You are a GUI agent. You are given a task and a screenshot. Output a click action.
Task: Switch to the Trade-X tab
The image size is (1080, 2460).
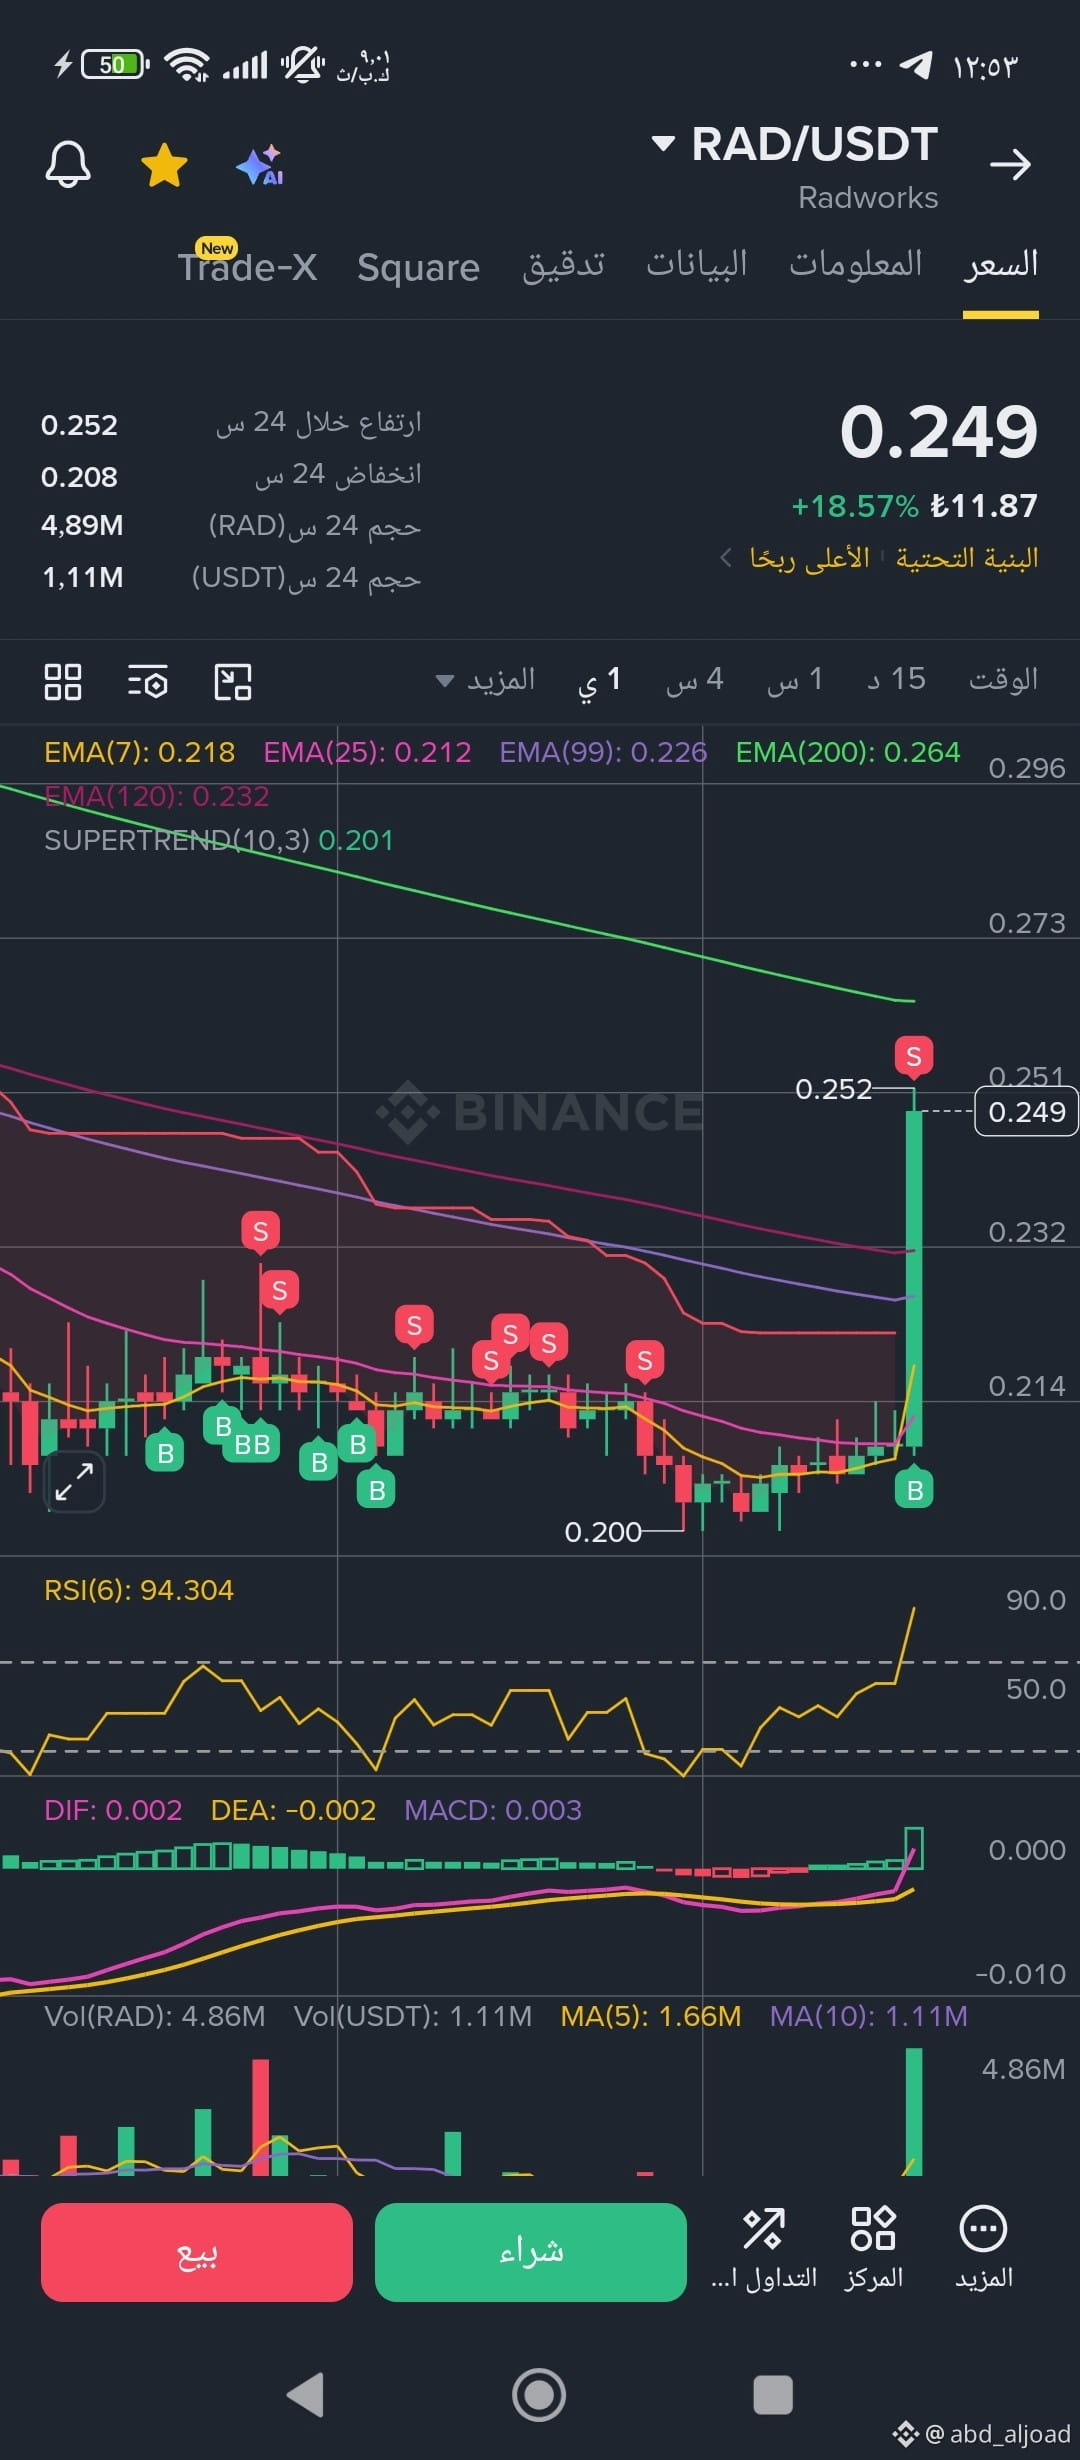(247, 266)
